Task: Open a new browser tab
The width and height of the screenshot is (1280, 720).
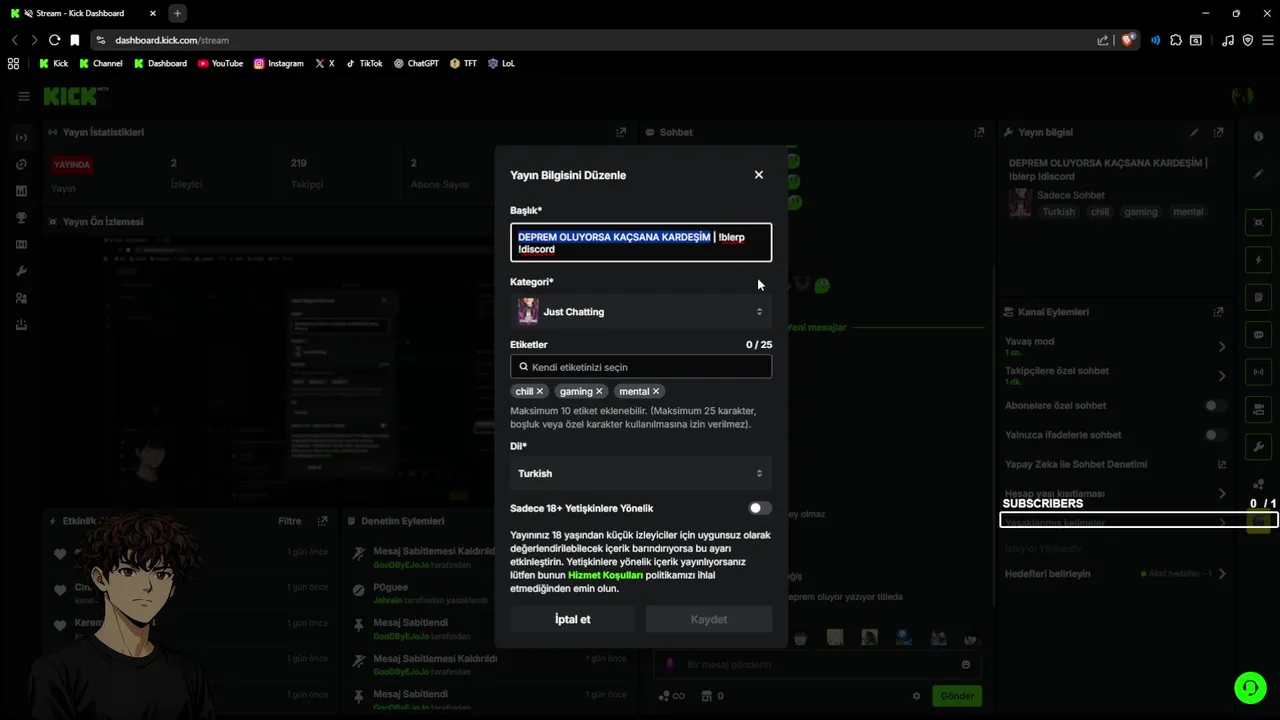Action: (177, 13)
